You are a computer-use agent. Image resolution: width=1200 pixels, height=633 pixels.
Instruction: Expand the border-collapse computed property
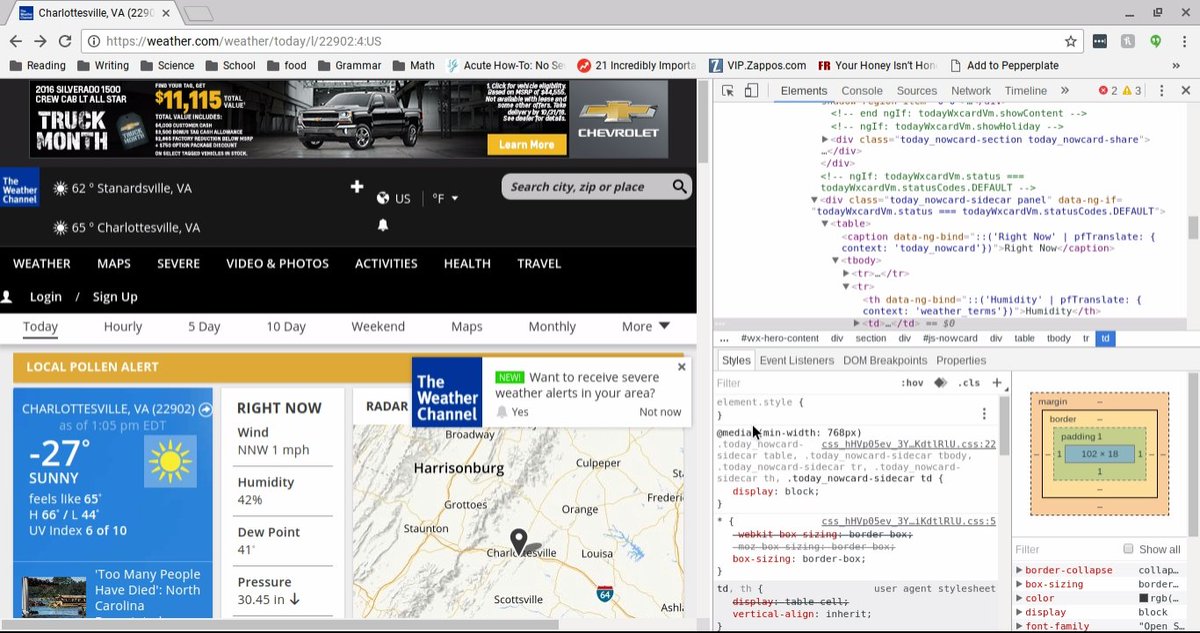[x=1019, y=570]
